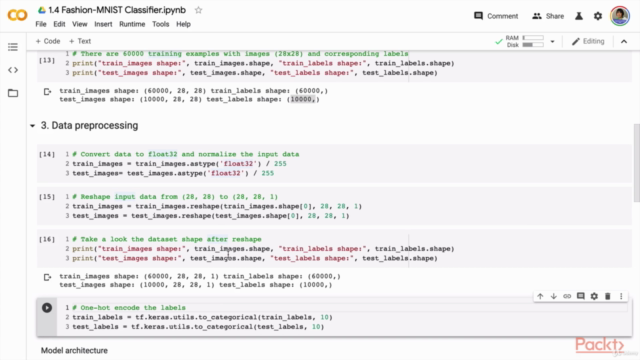Screen dimensions: 640x360
Task: Add a new Code cell
Action: click(x=48, y=41)
